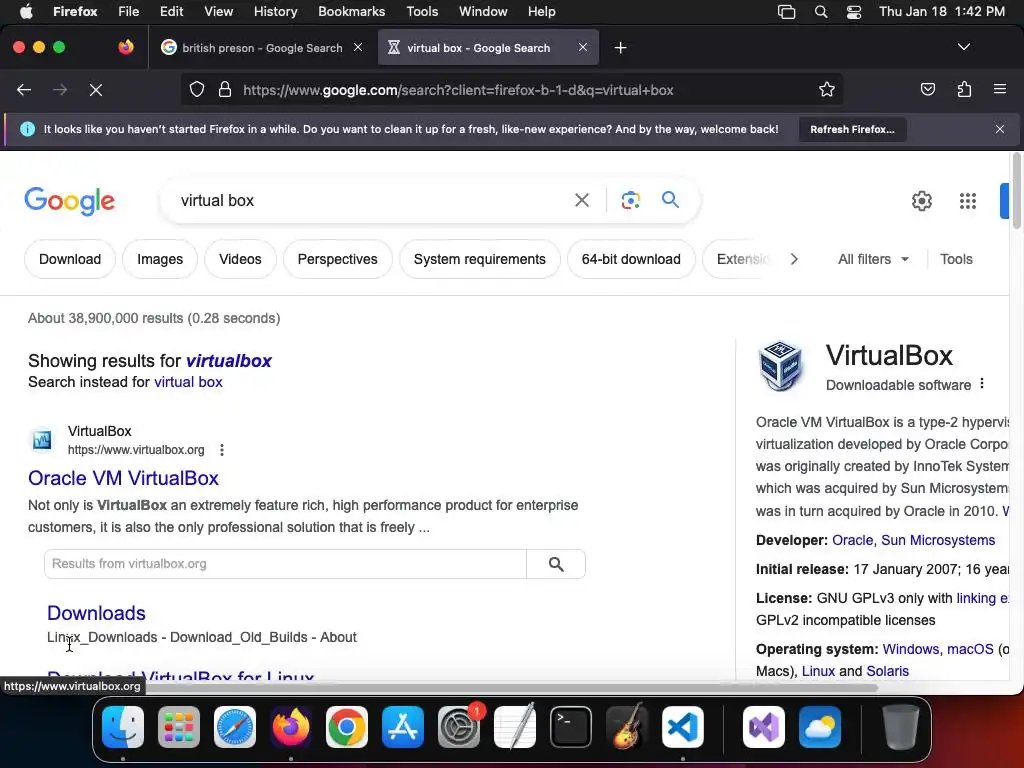Select the Perspectives filter chip

click(338, 259)
